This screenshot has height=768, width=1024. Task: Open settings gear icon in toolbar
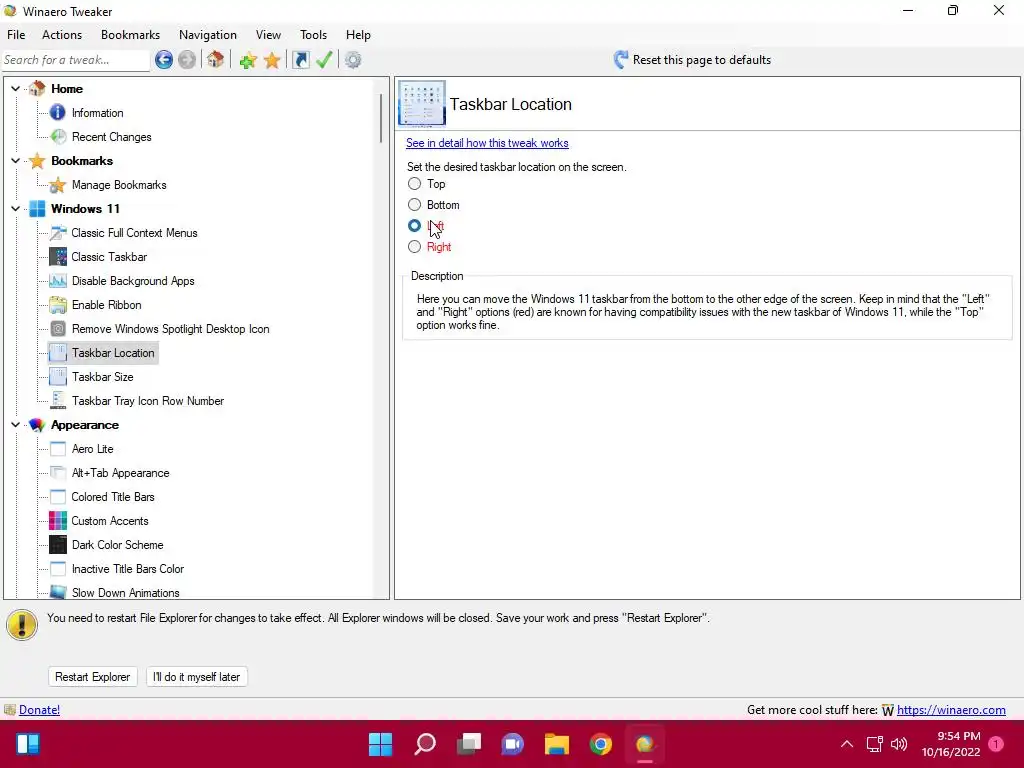coord(353,60)
